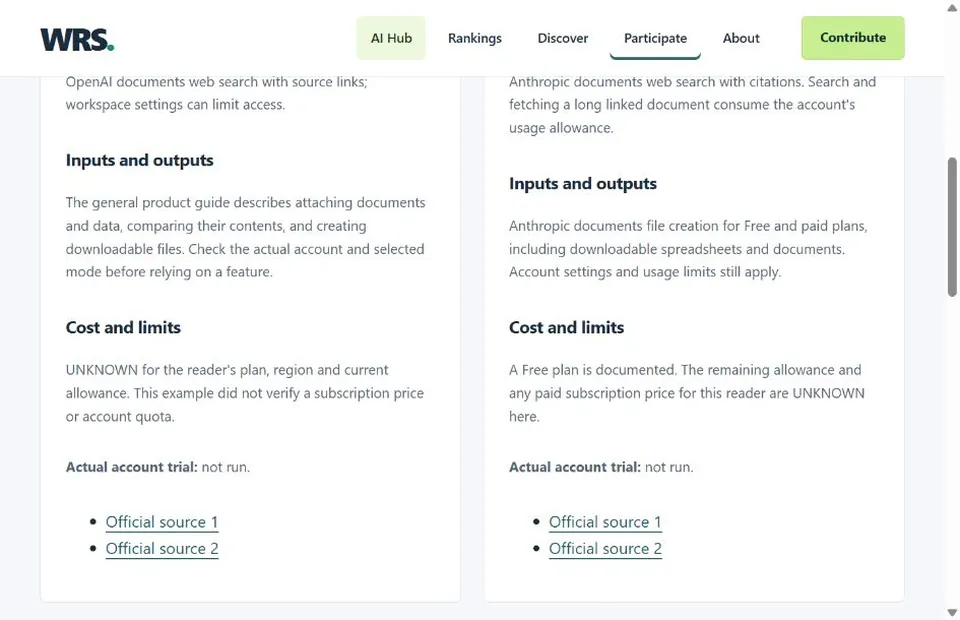Open Official source 2 in OpenAI card

tap(162, 549)
